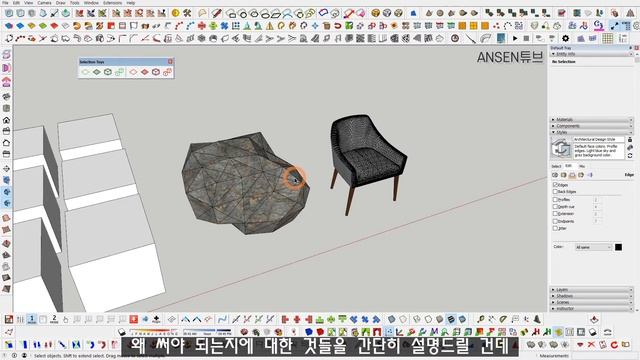This screenshot has height=360, width=640.
Task: Enable the Endpoints checkbox
Action: (555, 221)
